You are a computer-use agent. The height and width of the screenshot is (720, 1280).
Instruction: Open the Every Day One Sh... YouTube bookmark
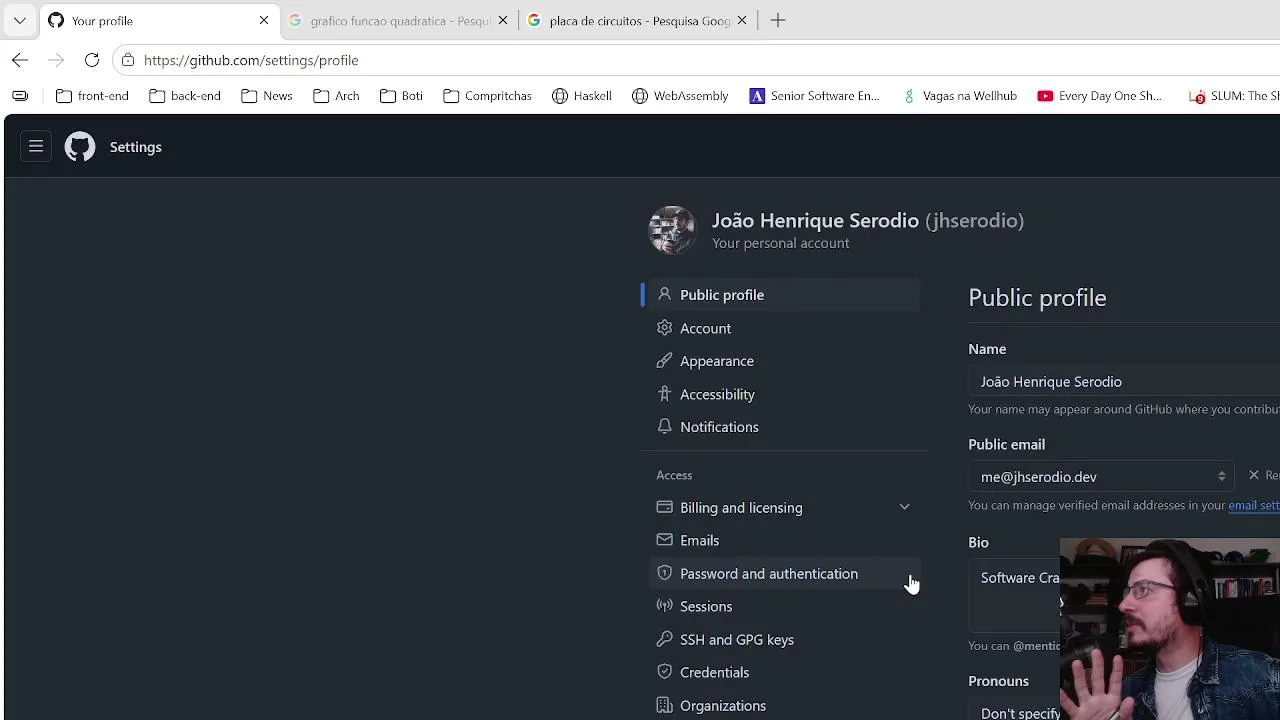tap(1100, 96)
